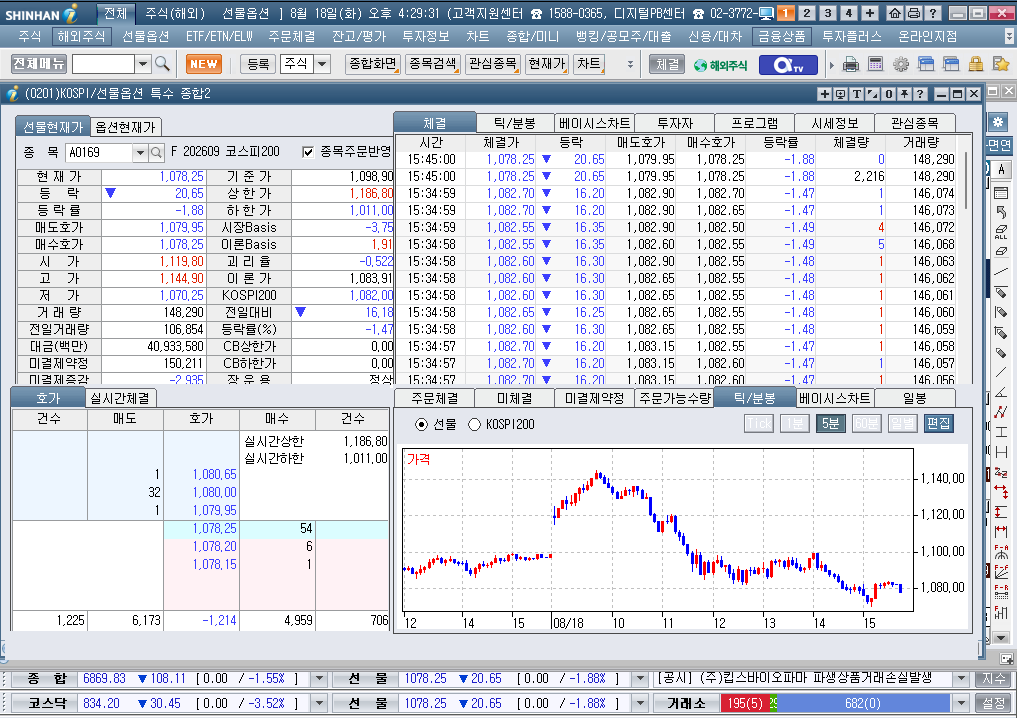This screenshot has height=718, width=1017.
Task: Click the orange NEW icon button
Action: pos(204,64)
